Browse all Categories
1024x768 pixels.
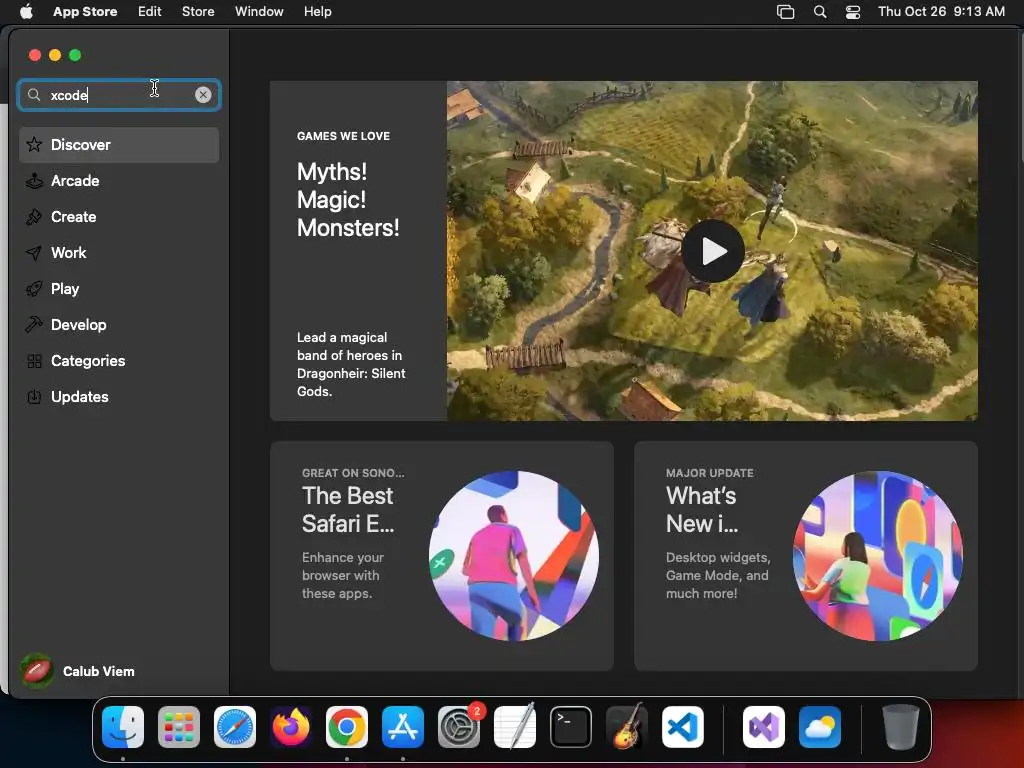(x=119, y=360)
